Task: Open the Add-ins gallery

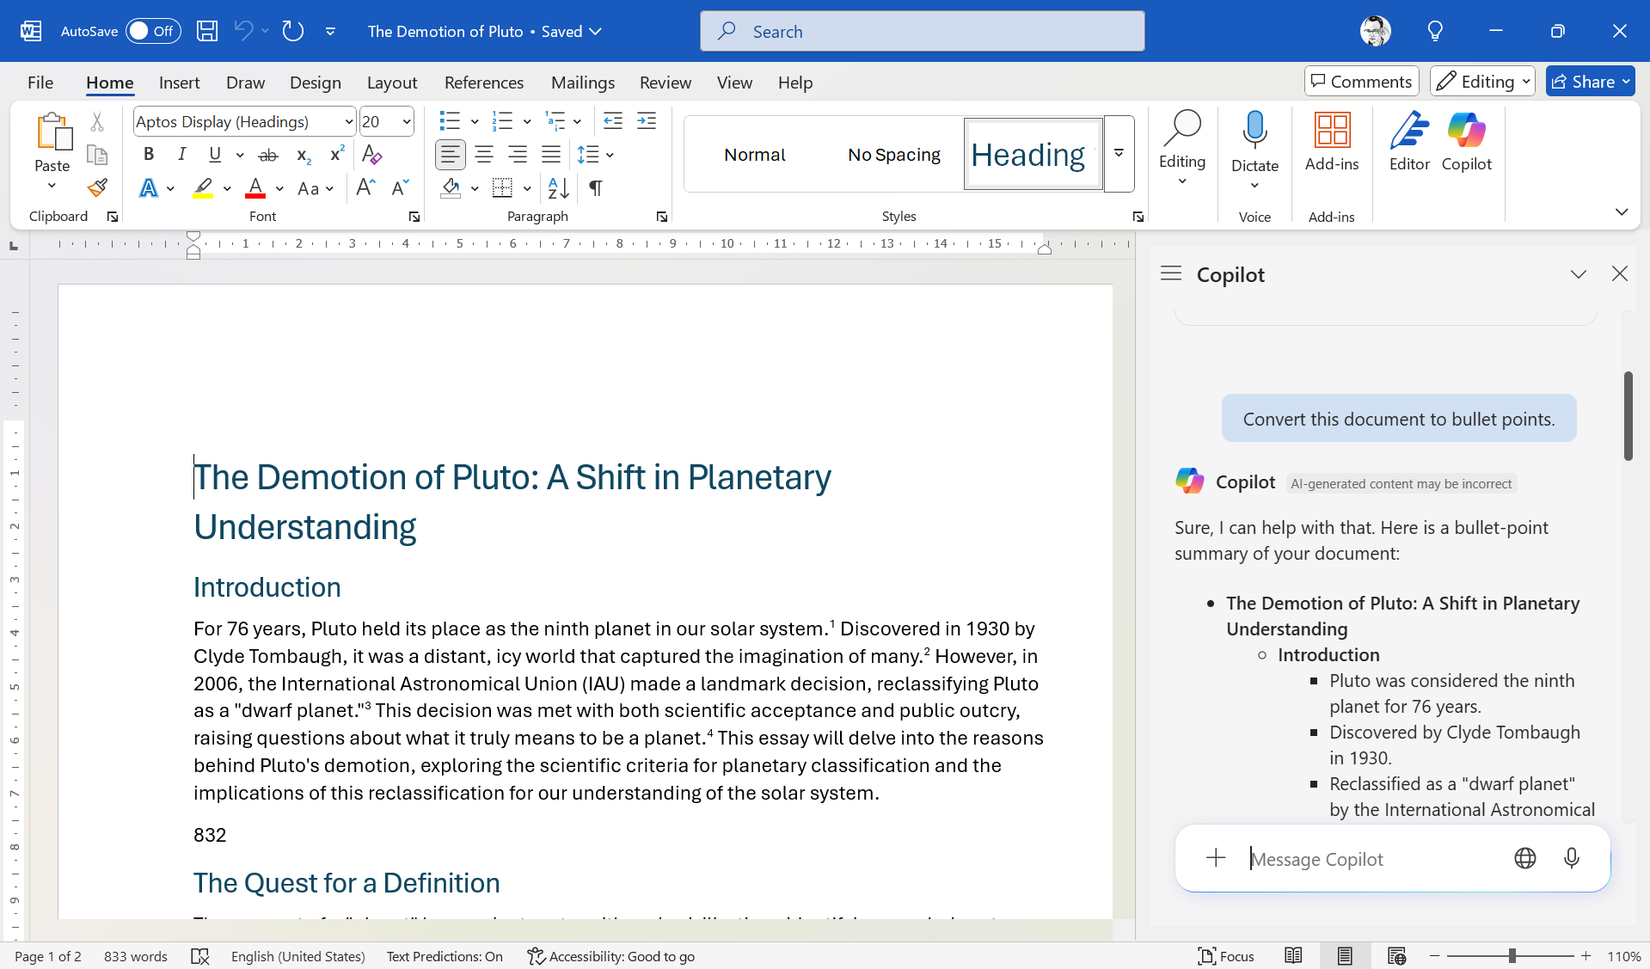Action: pyautogui.click(x=1331, y=140)
